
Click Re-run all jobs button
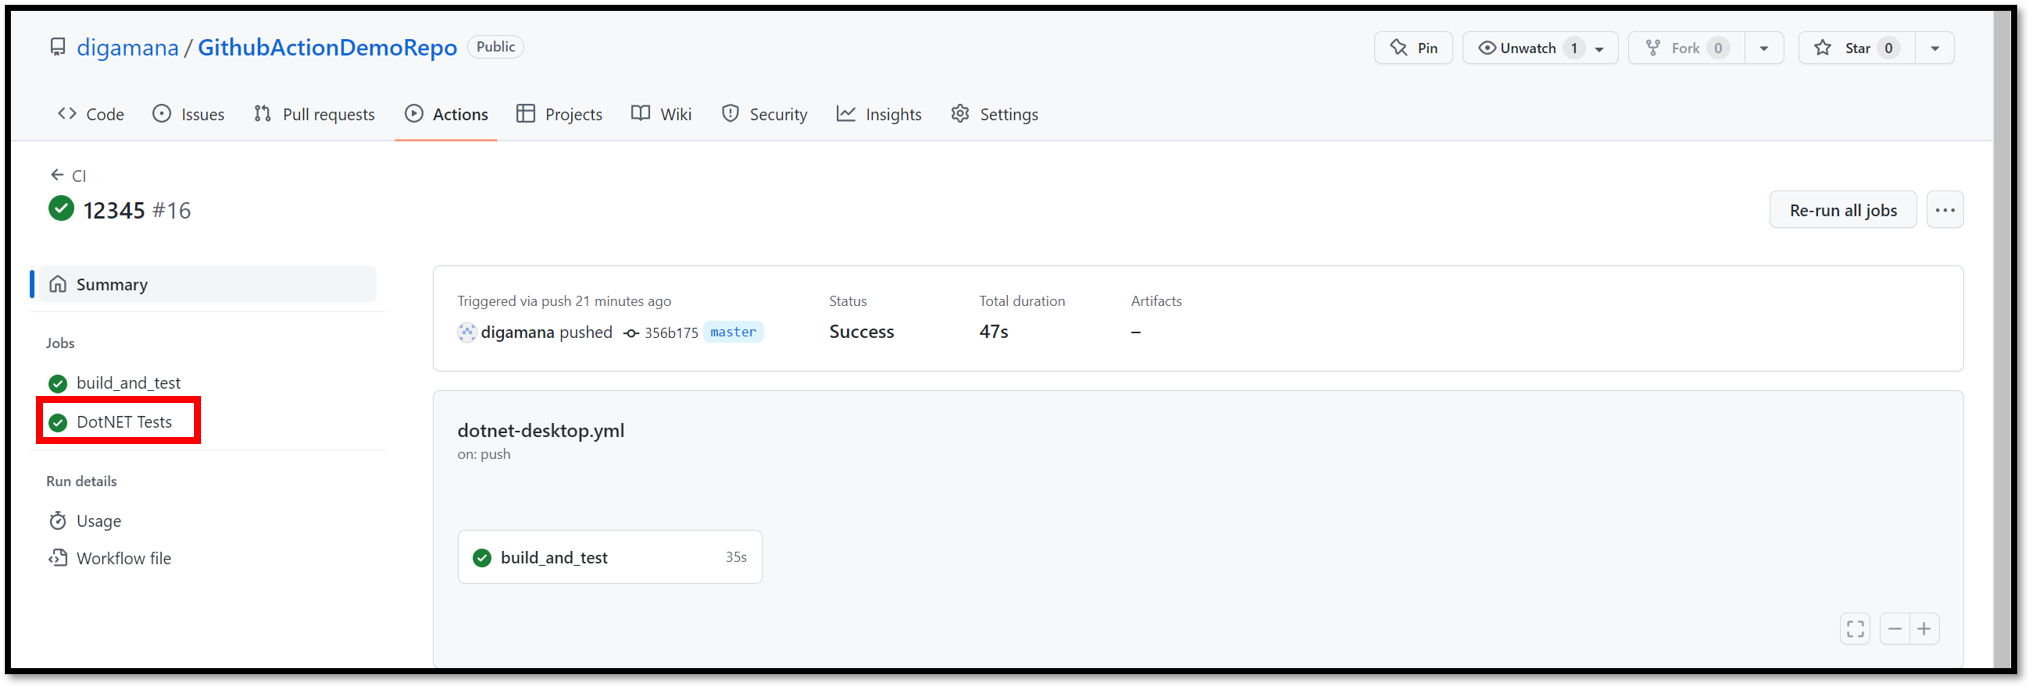(1842, 210)
